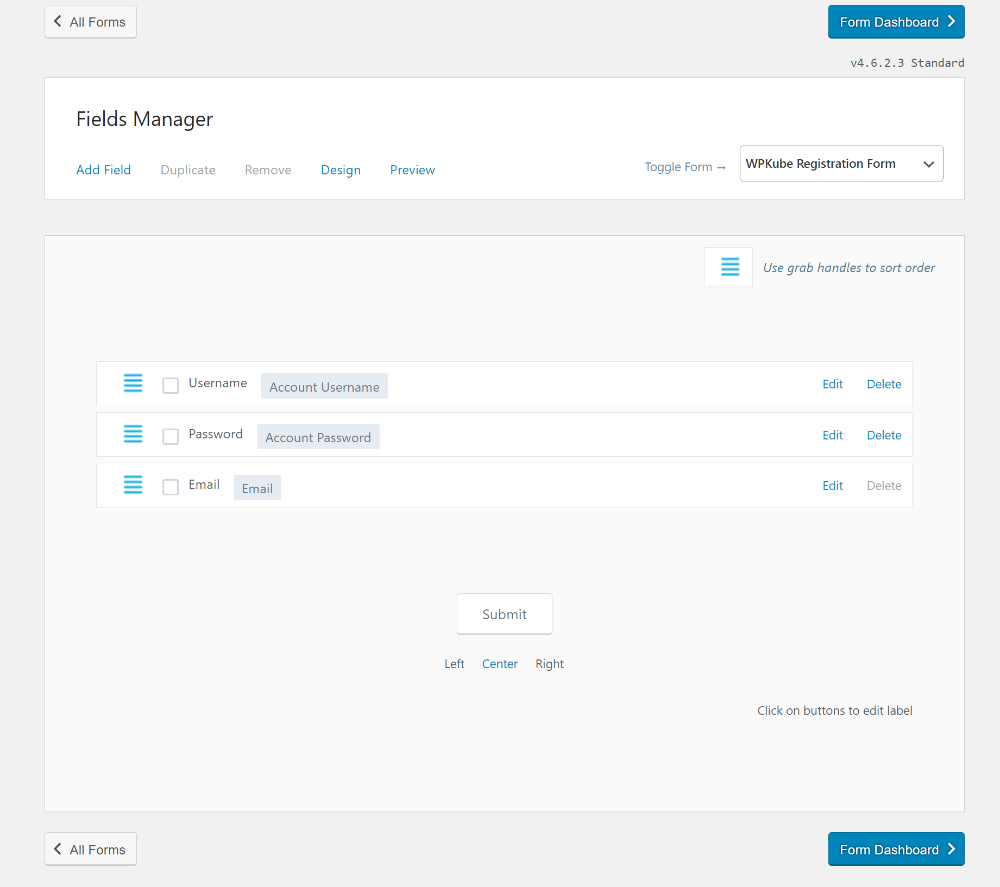Click Add Field in Fields Manager

103,170
